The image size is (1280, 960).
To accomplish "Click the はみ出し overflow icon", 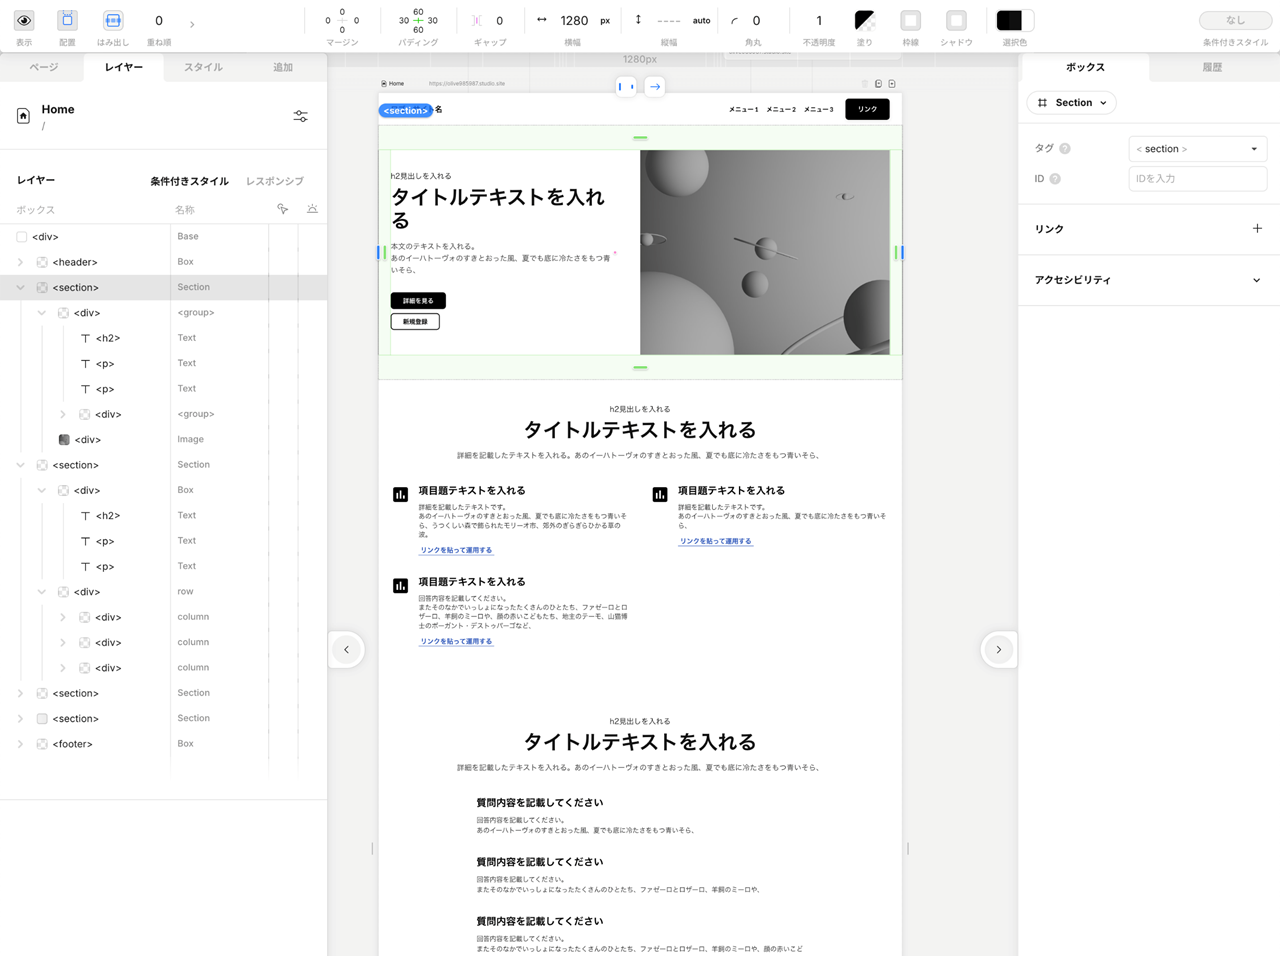I will [x=113, y=20].
